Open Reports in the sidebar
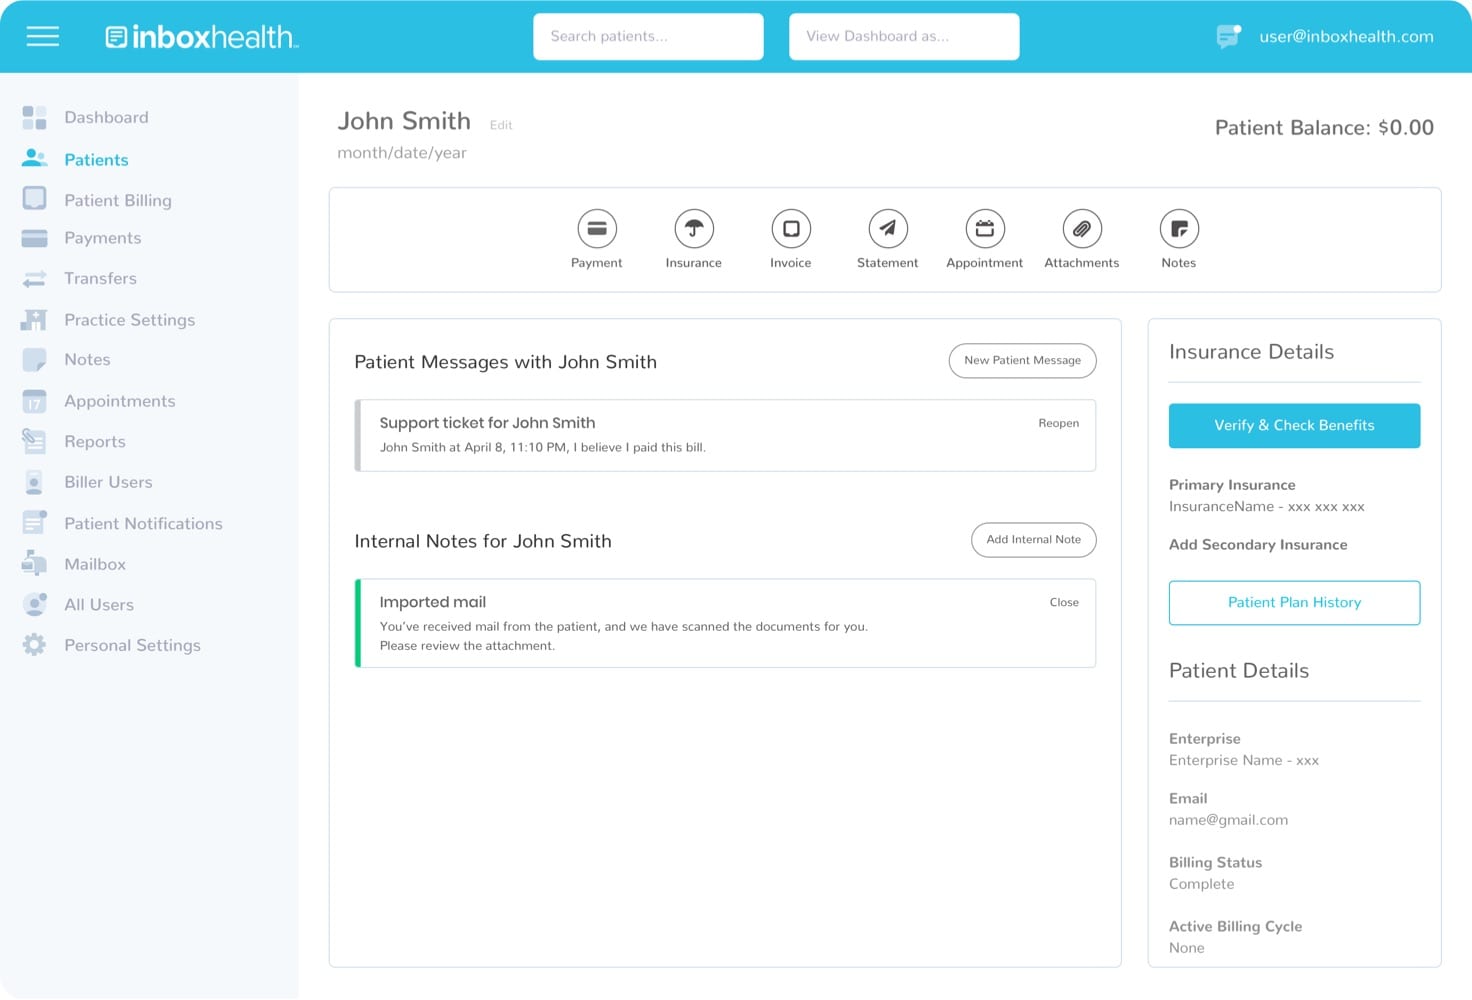1472x1000 pixels. pyautogui.click(x=95, y=442)
